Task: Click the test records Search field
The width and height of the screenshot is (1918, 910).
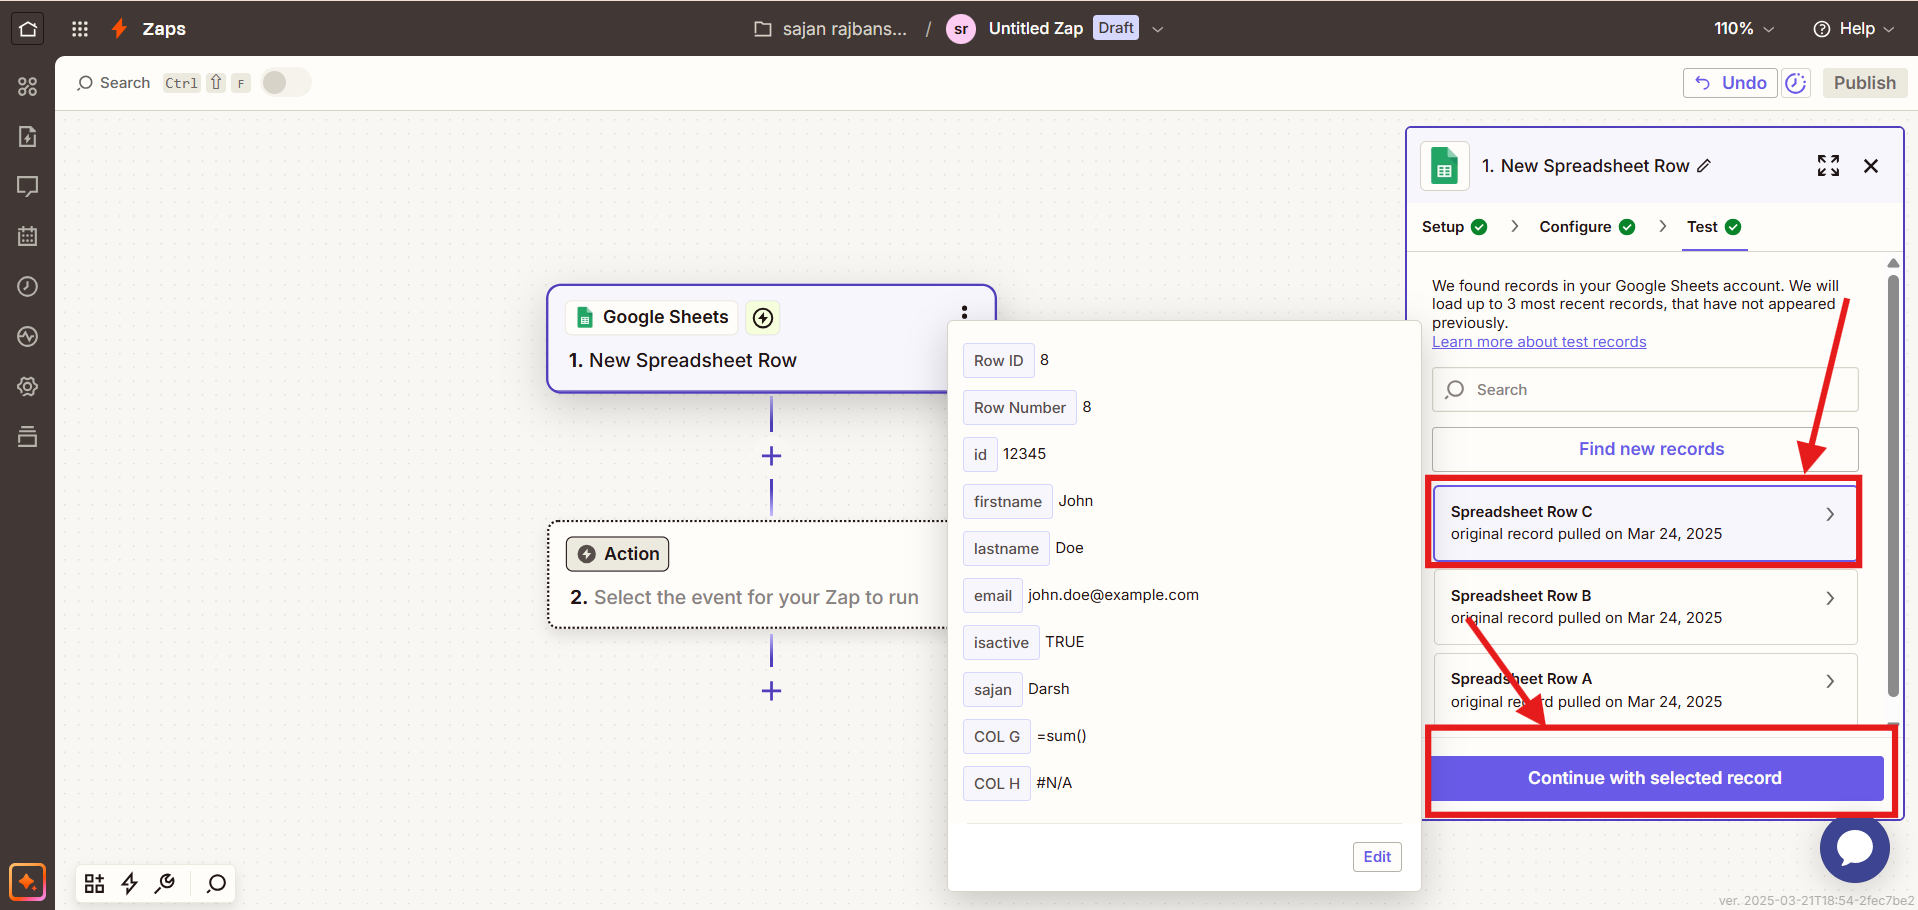Action: pyautogui.click(x=1645, y=390)
